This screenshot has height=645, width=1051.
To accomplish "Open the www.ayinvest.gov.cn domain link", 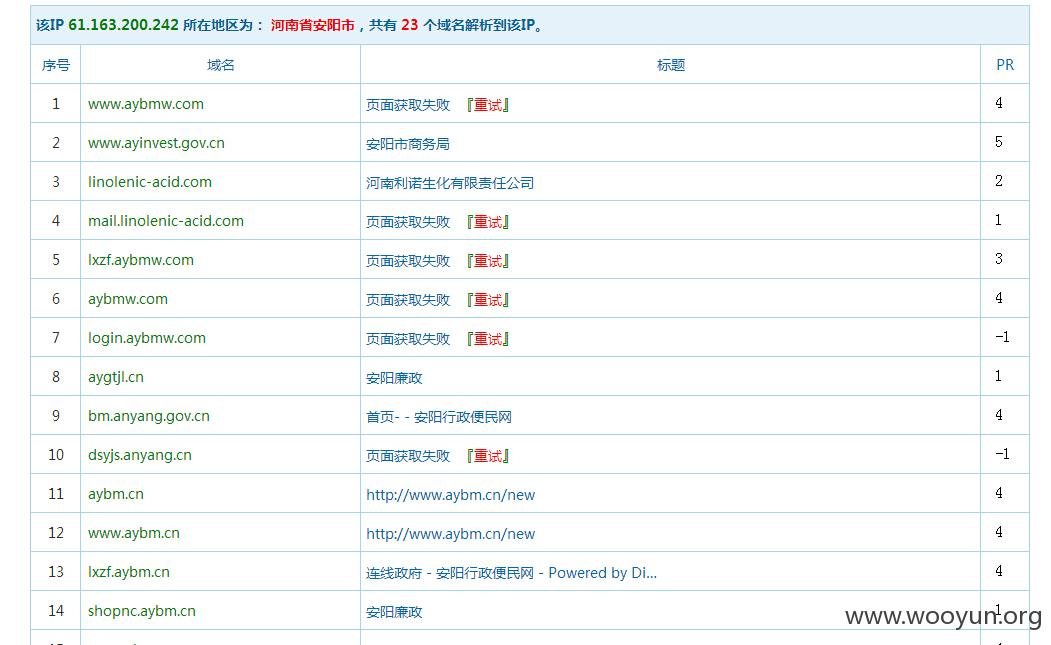I will pos(156,143).
